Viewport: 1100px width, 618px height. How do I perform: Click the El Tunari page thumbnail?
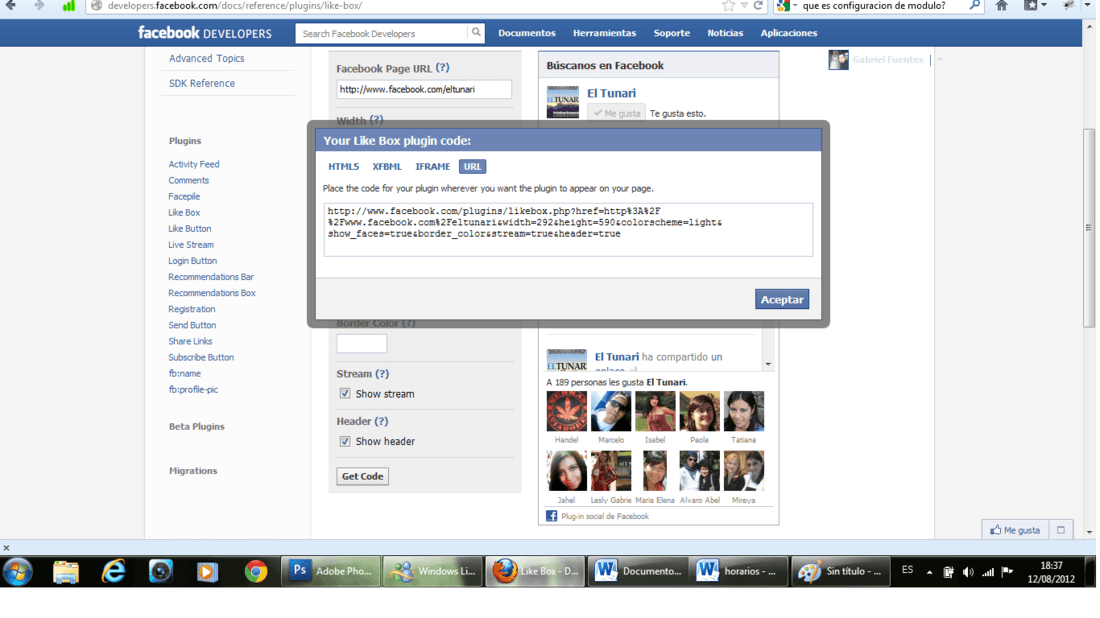[563, 102]
